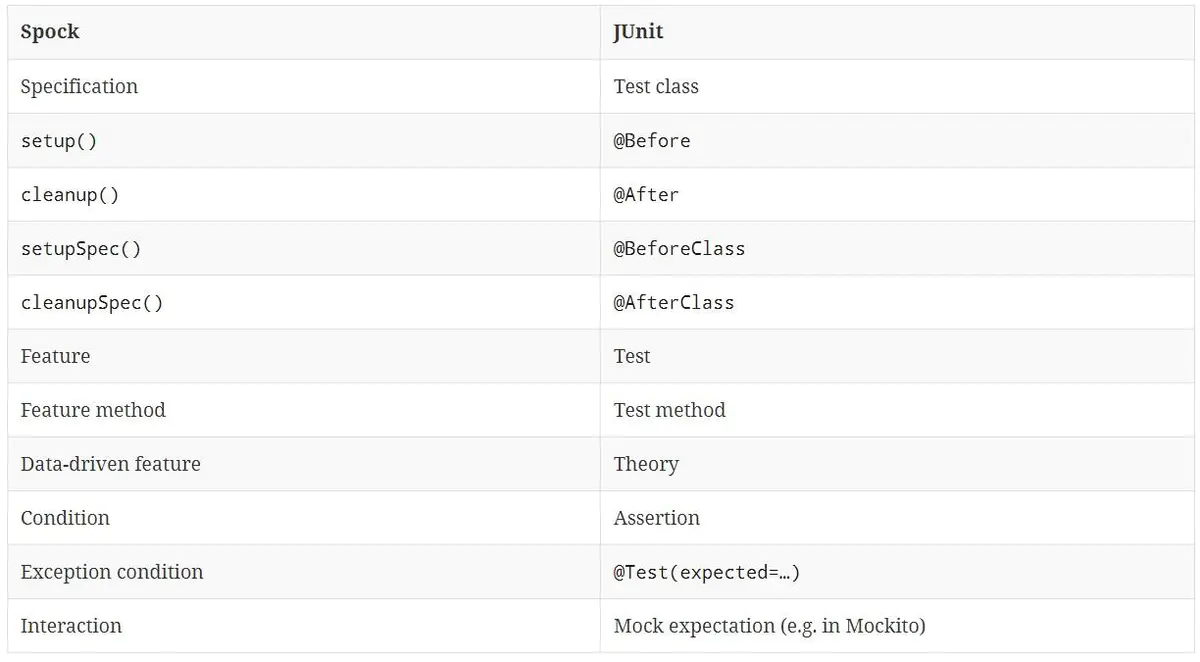Click the cleanup() code cell
Screen dimensions: 1200x662
pyautogui.click(x=69, y=194)
